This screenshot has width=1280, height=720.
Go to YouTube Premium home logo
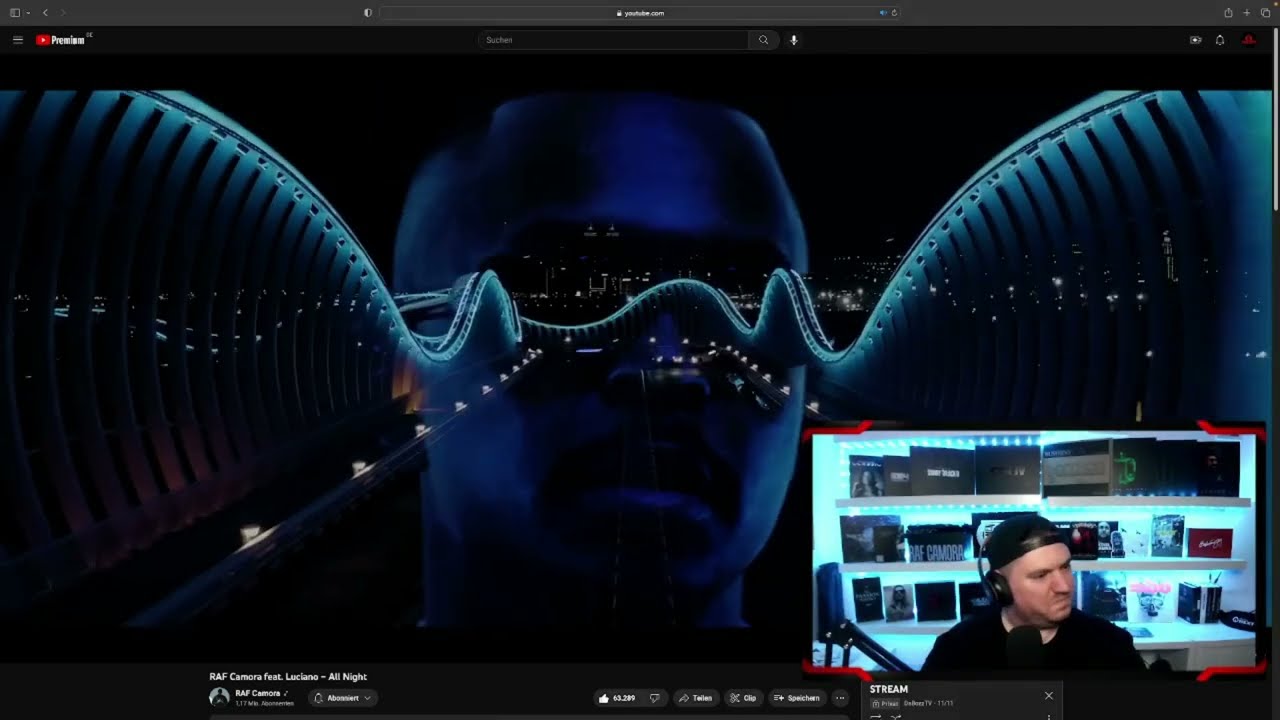60,40
